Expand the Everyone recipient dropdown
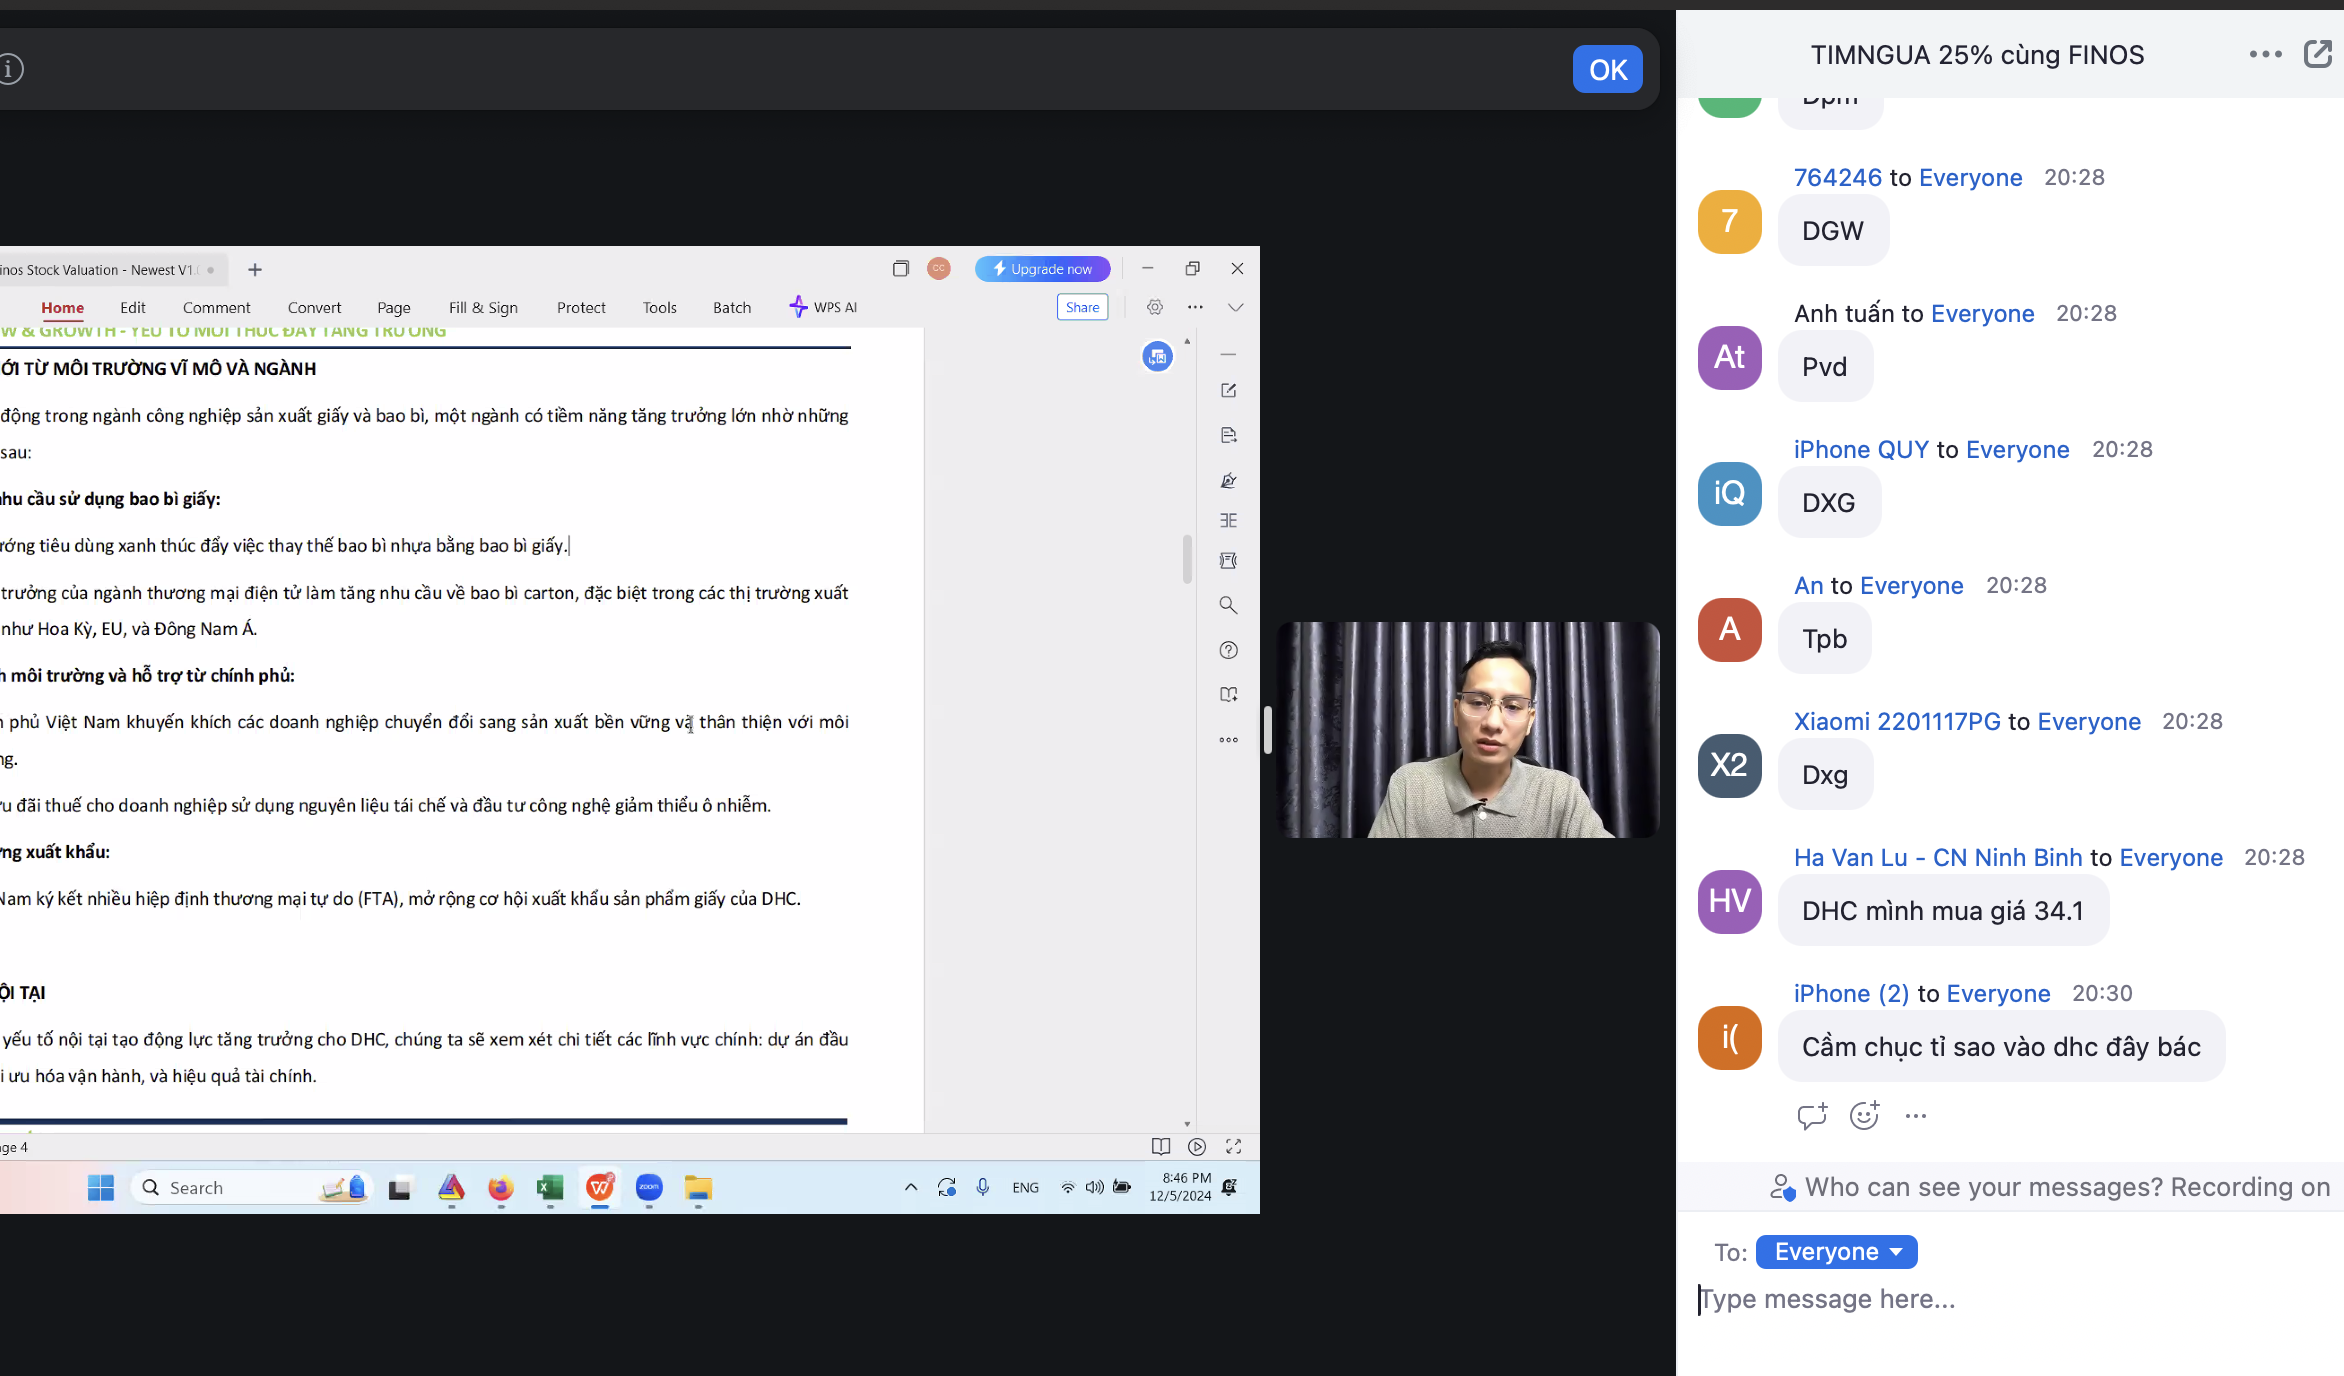2344x1376 pixels. tap(1836, 1252)
